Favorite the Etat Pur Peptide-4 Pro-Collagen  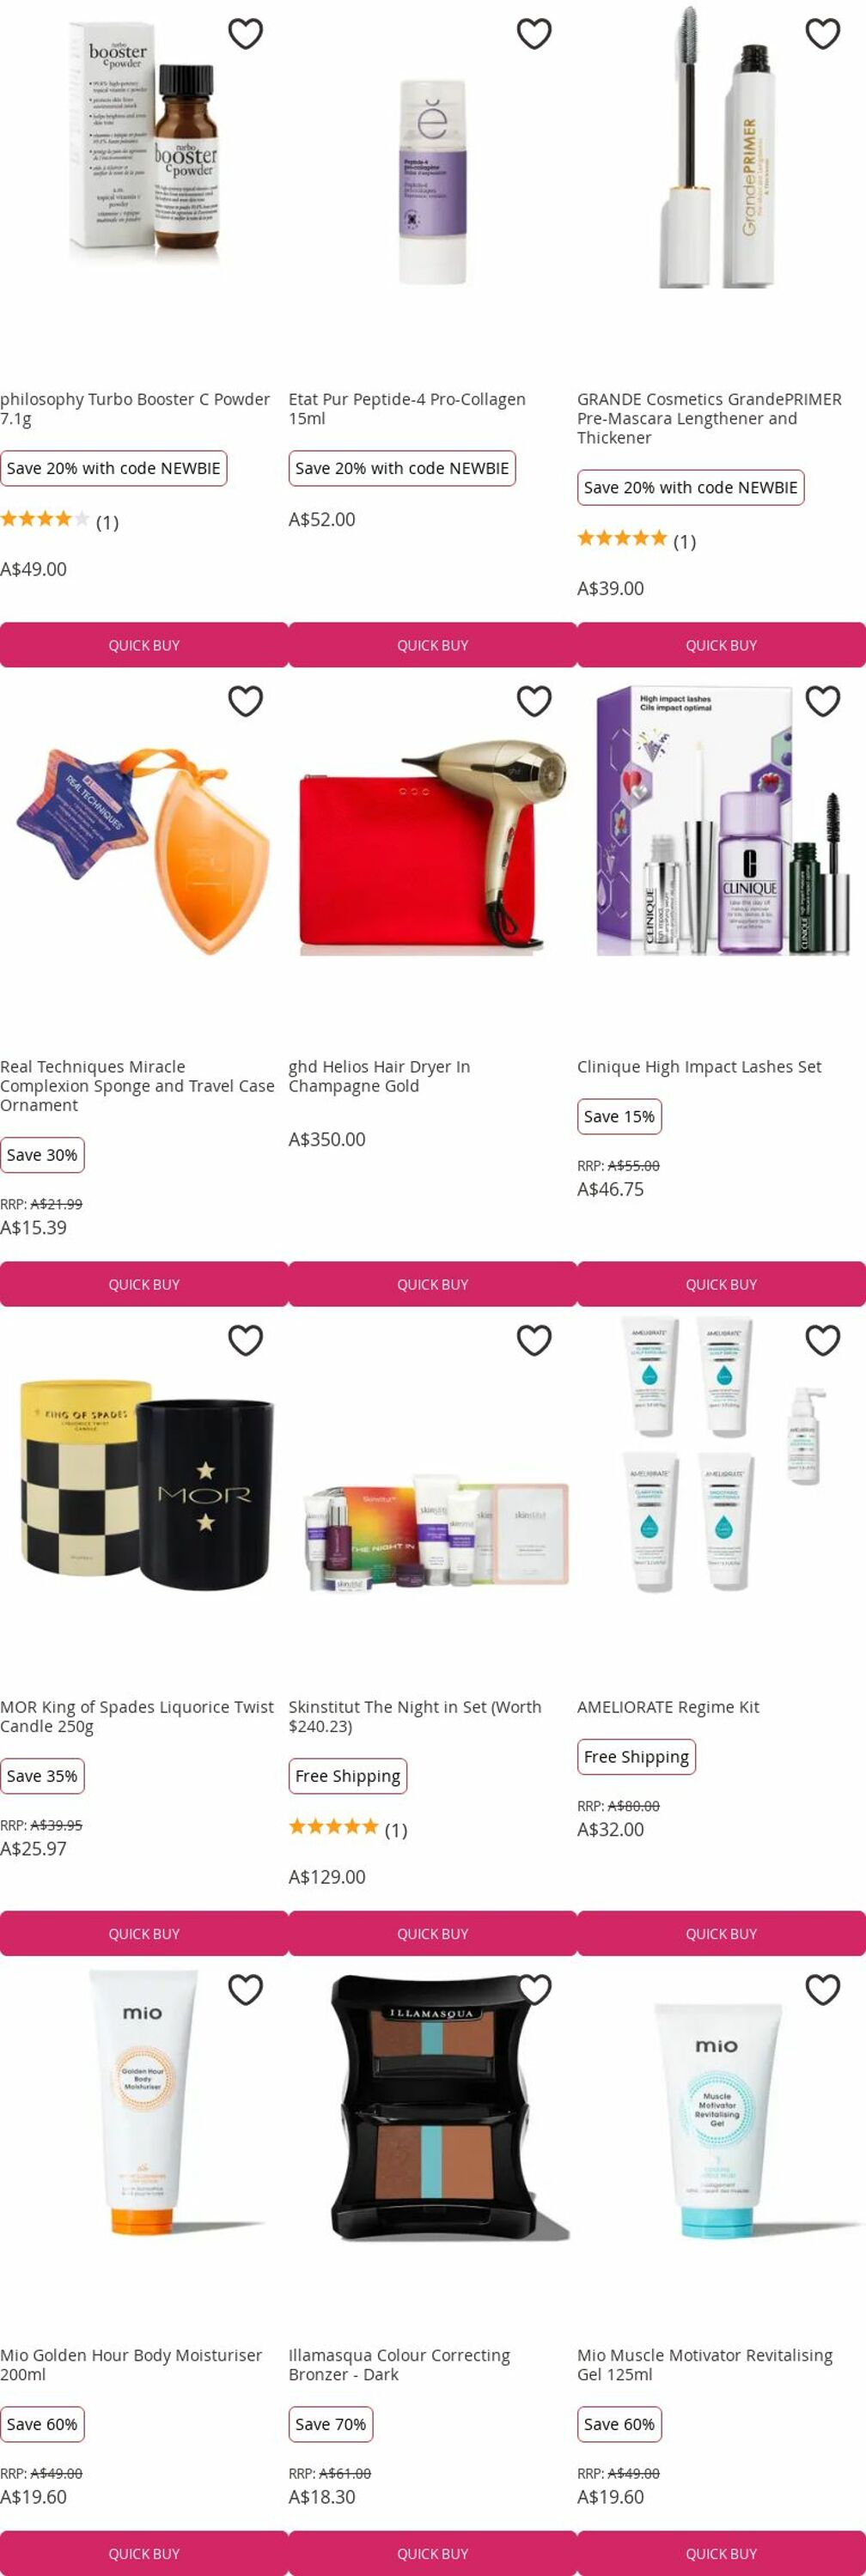(534, 34)
